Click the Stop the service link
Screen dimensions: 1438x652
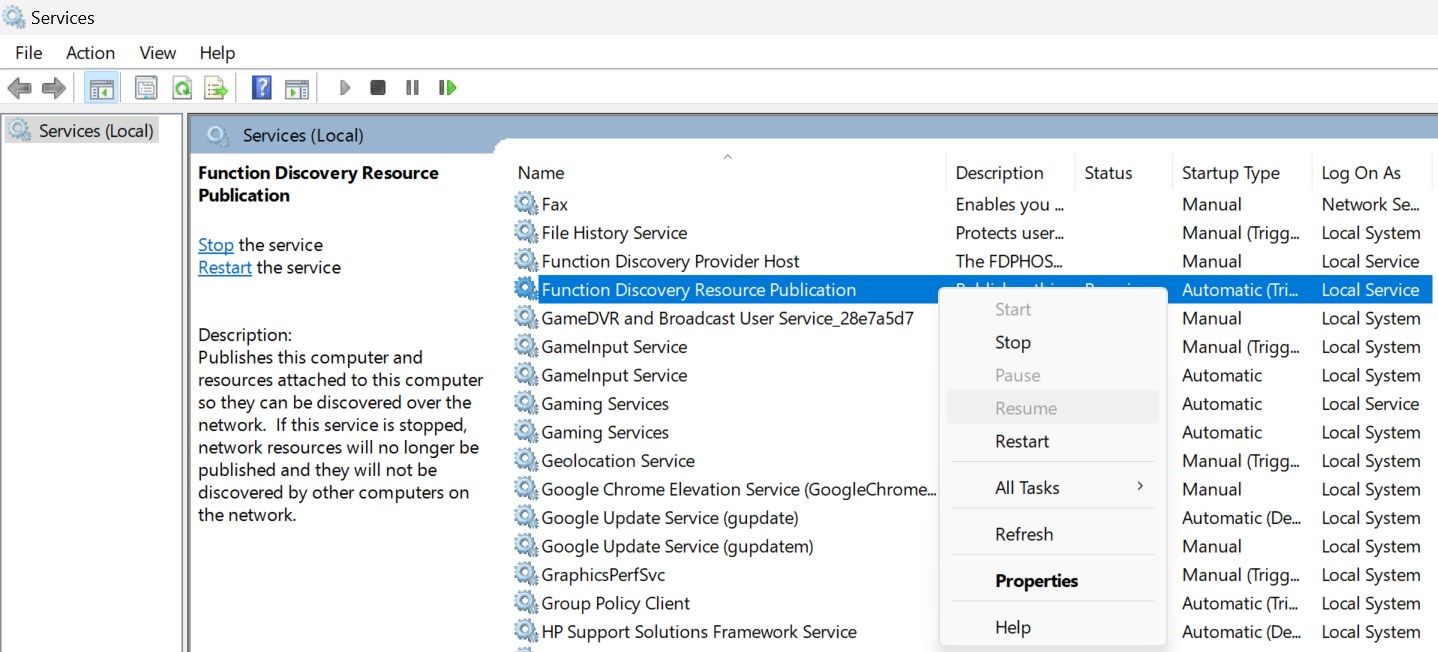coord(215,244)
